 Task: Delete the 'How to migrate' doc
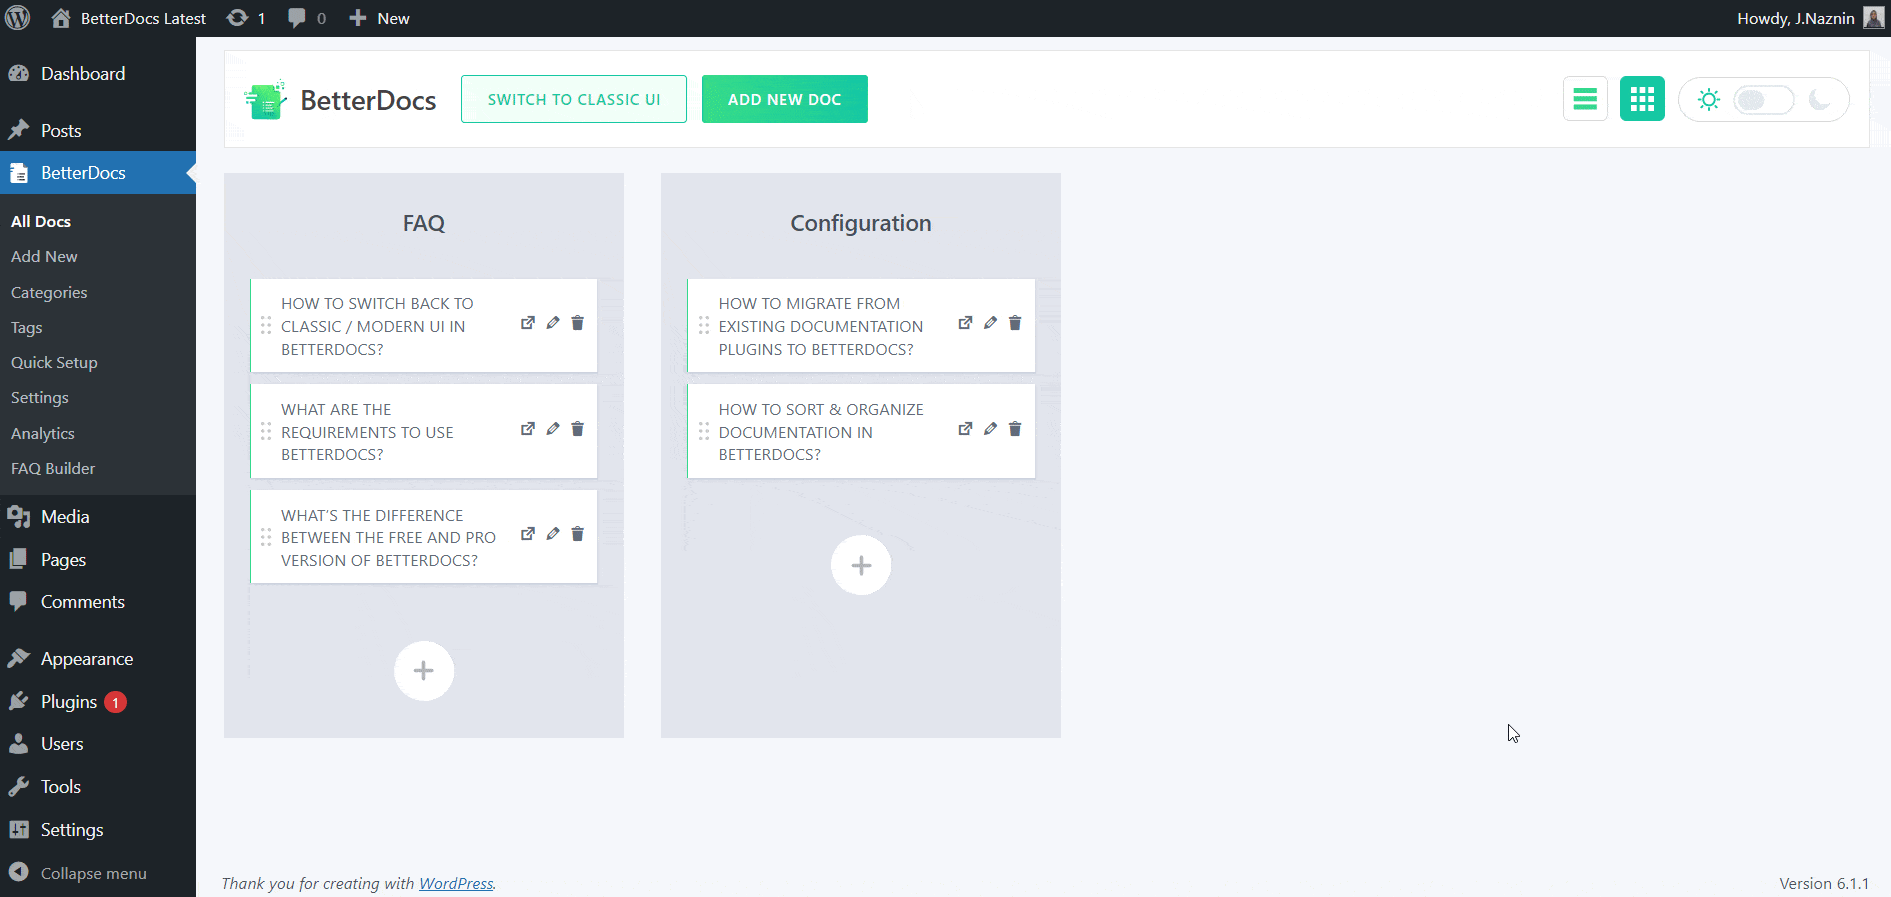click(1015, 323)
